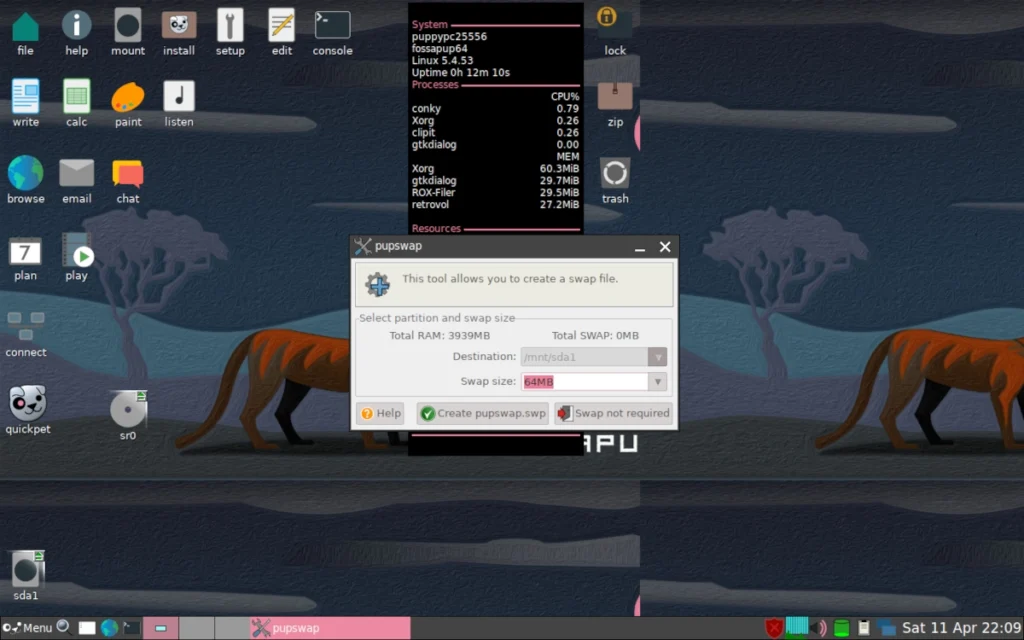This screenshot has width=1024, height=640.
Task: Select the first pink desktop pager
Action: [x=161, y=628]
